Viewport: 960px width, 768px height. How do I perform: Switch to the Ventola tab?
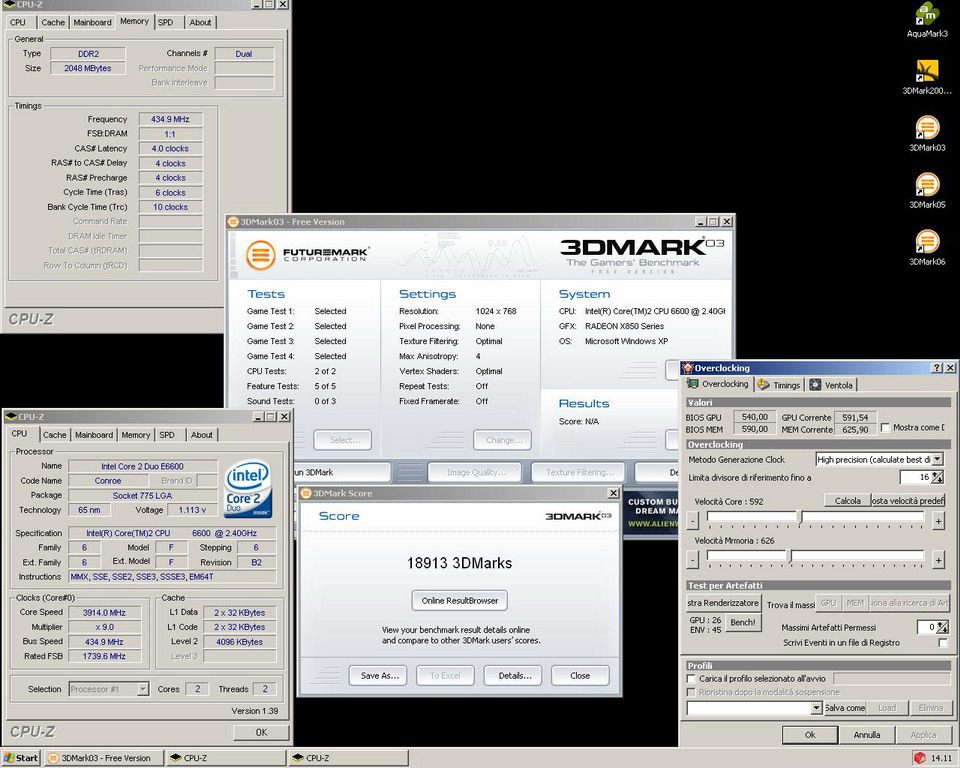coord(831,385)
